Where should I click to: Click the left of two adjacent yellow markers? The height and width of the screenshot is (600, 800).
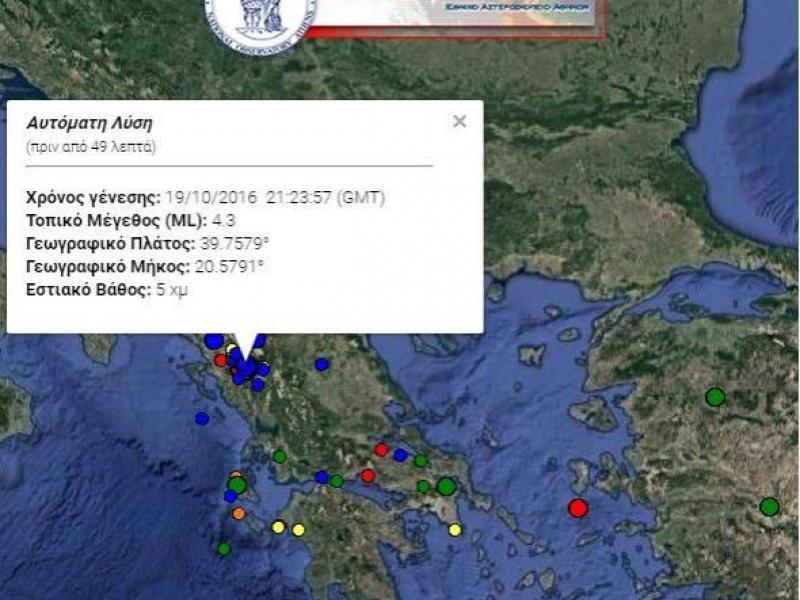[278, 527]
